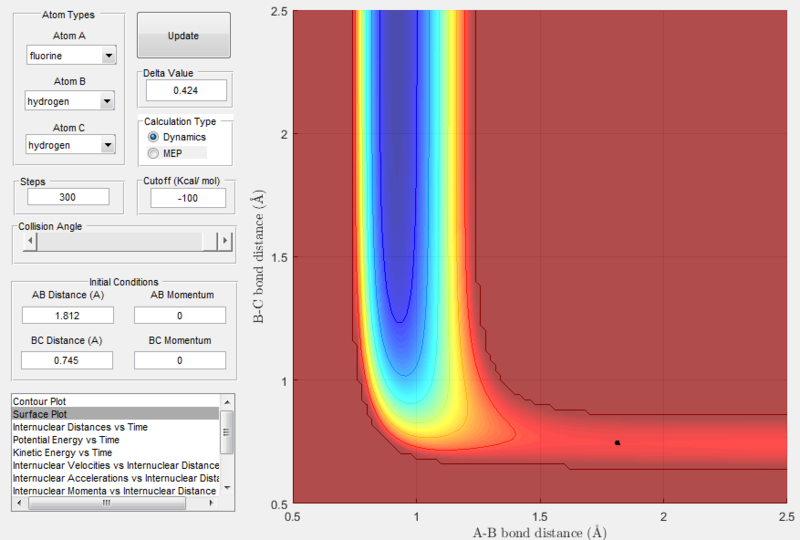The width and height of the screenshot is (800, 540).
Task: Select Contour Plot in the list
Action: [x=116, y=401]
